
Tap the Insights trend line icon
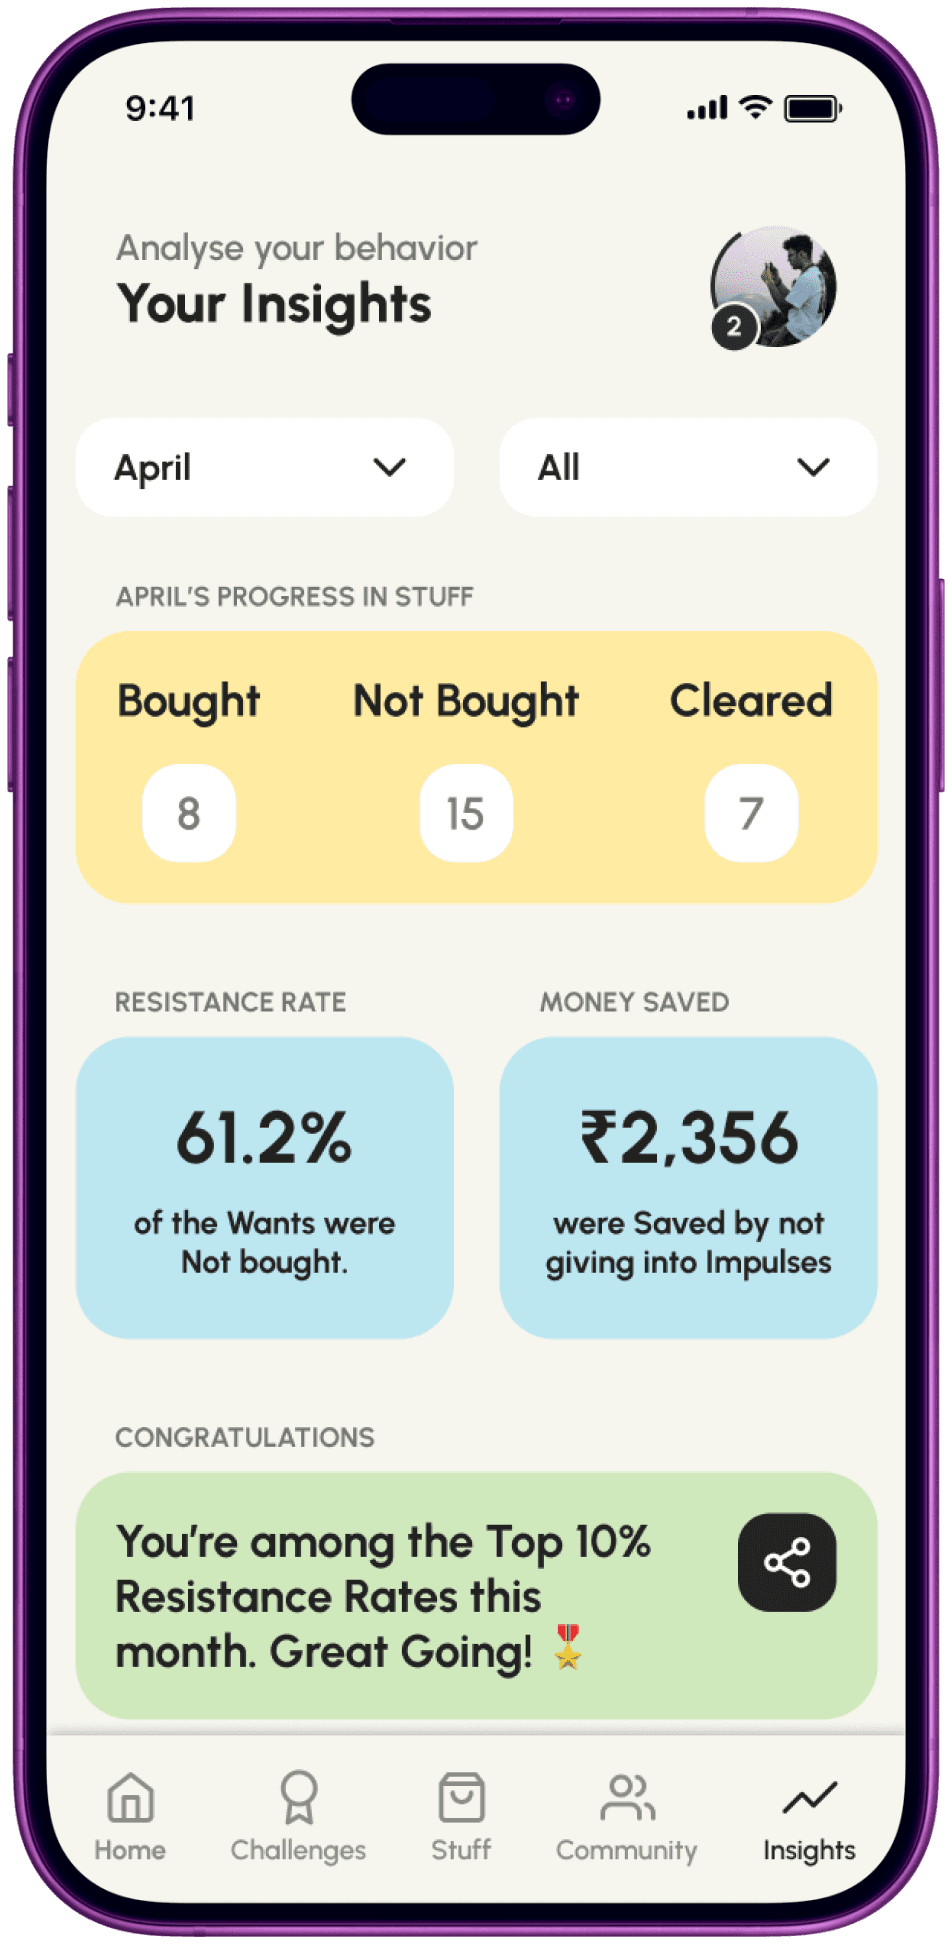[x=809, y=1798]
